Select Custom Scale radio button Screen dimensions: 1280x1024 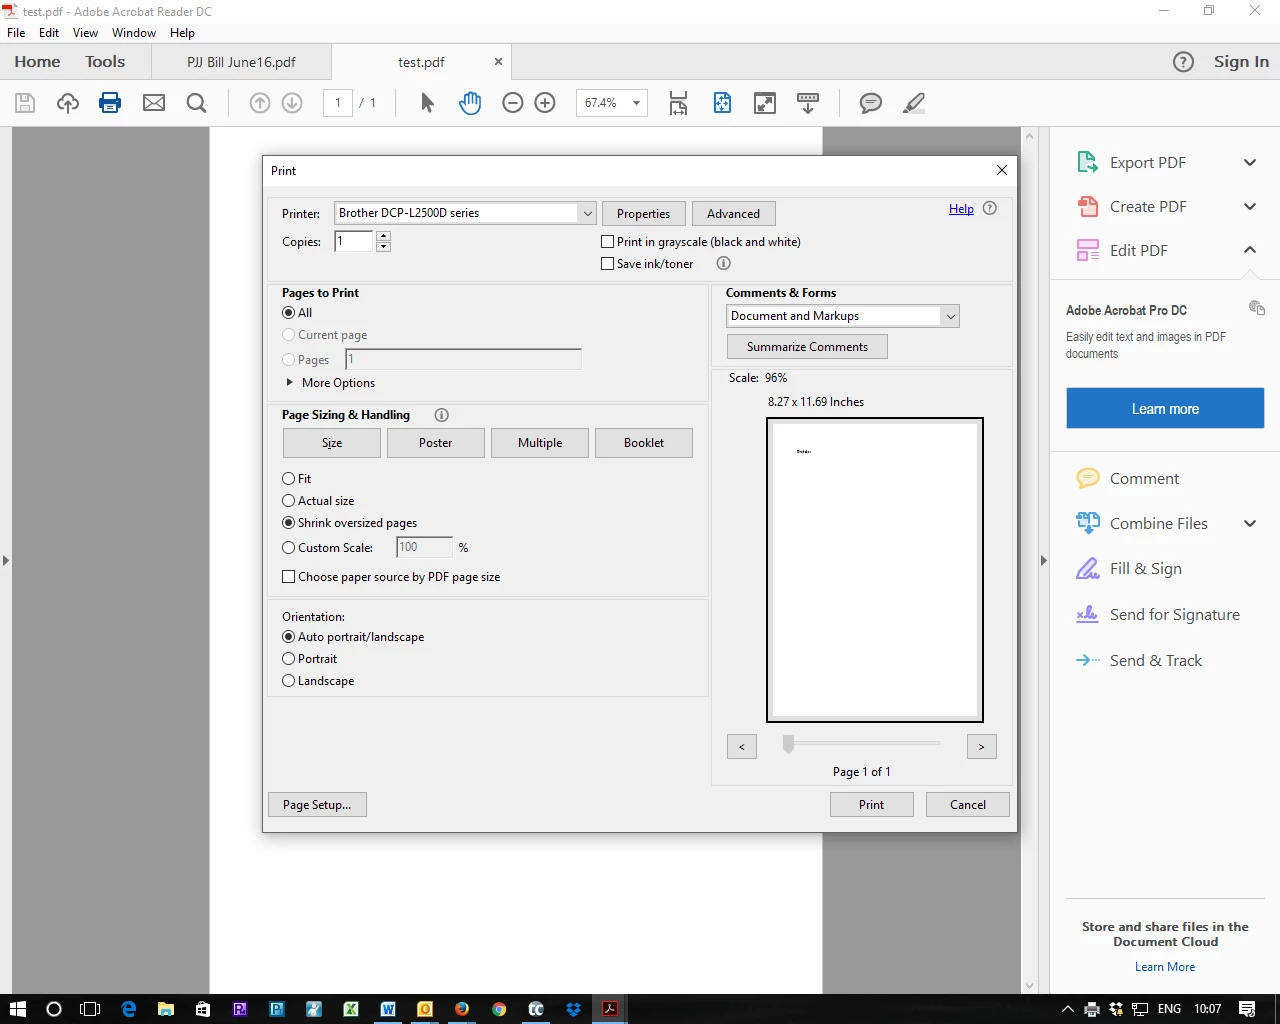[x=289, y=548]
